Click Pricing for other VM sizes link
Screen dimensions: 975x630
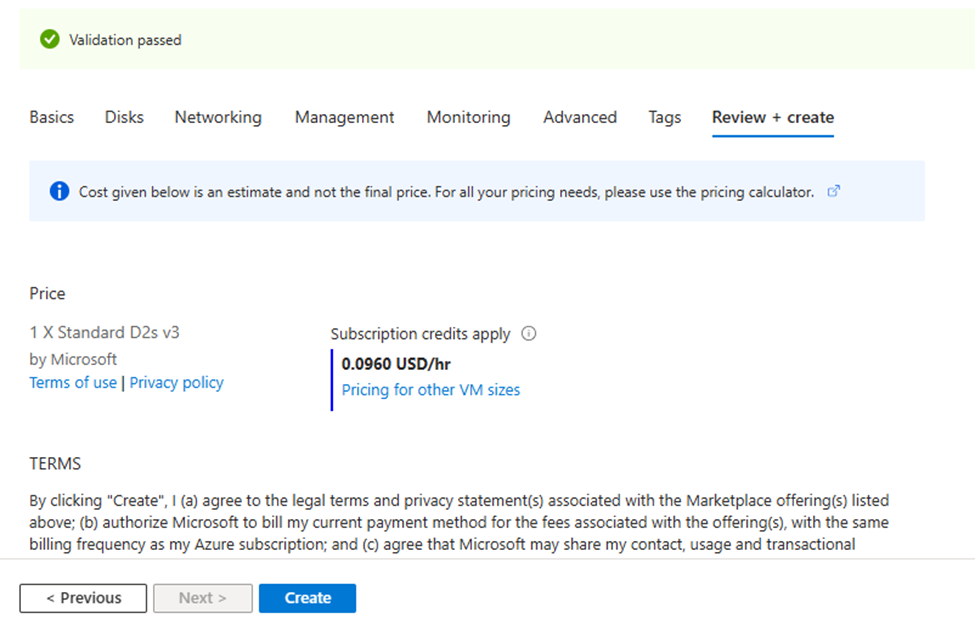tap(431, 390)
